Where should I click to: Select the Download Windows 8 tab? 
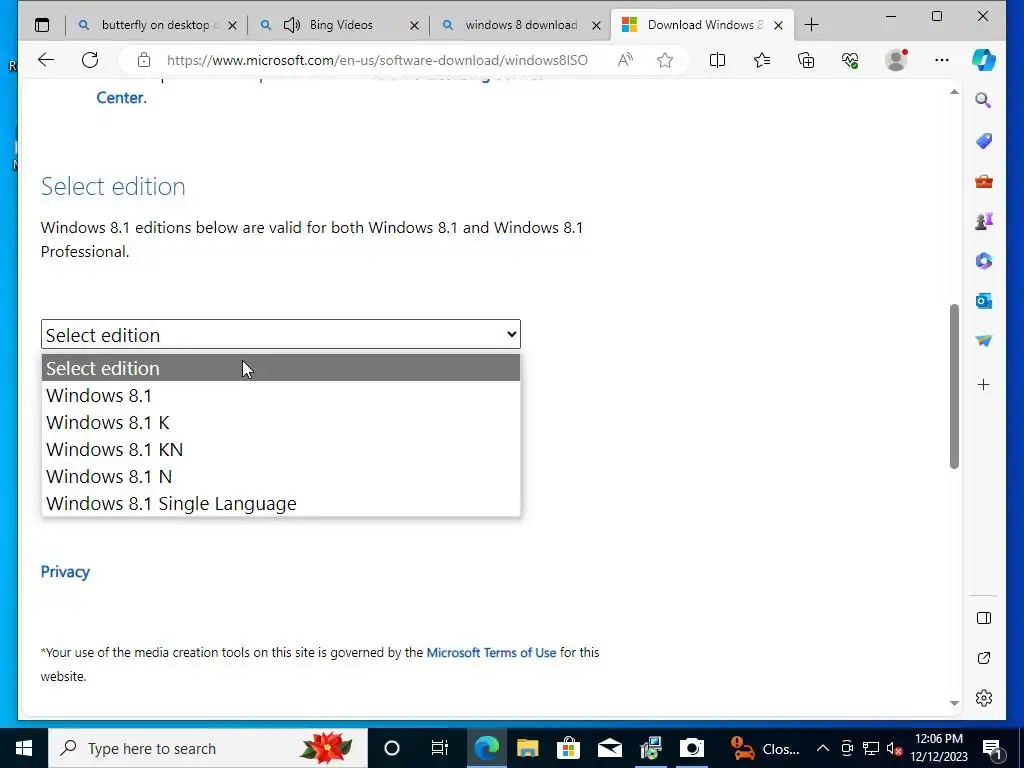702,25
